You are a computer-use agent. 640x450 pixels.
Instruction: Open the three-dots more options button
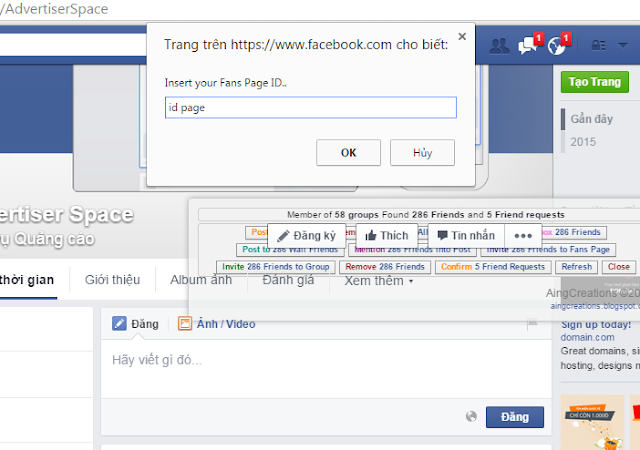[523, 236]
